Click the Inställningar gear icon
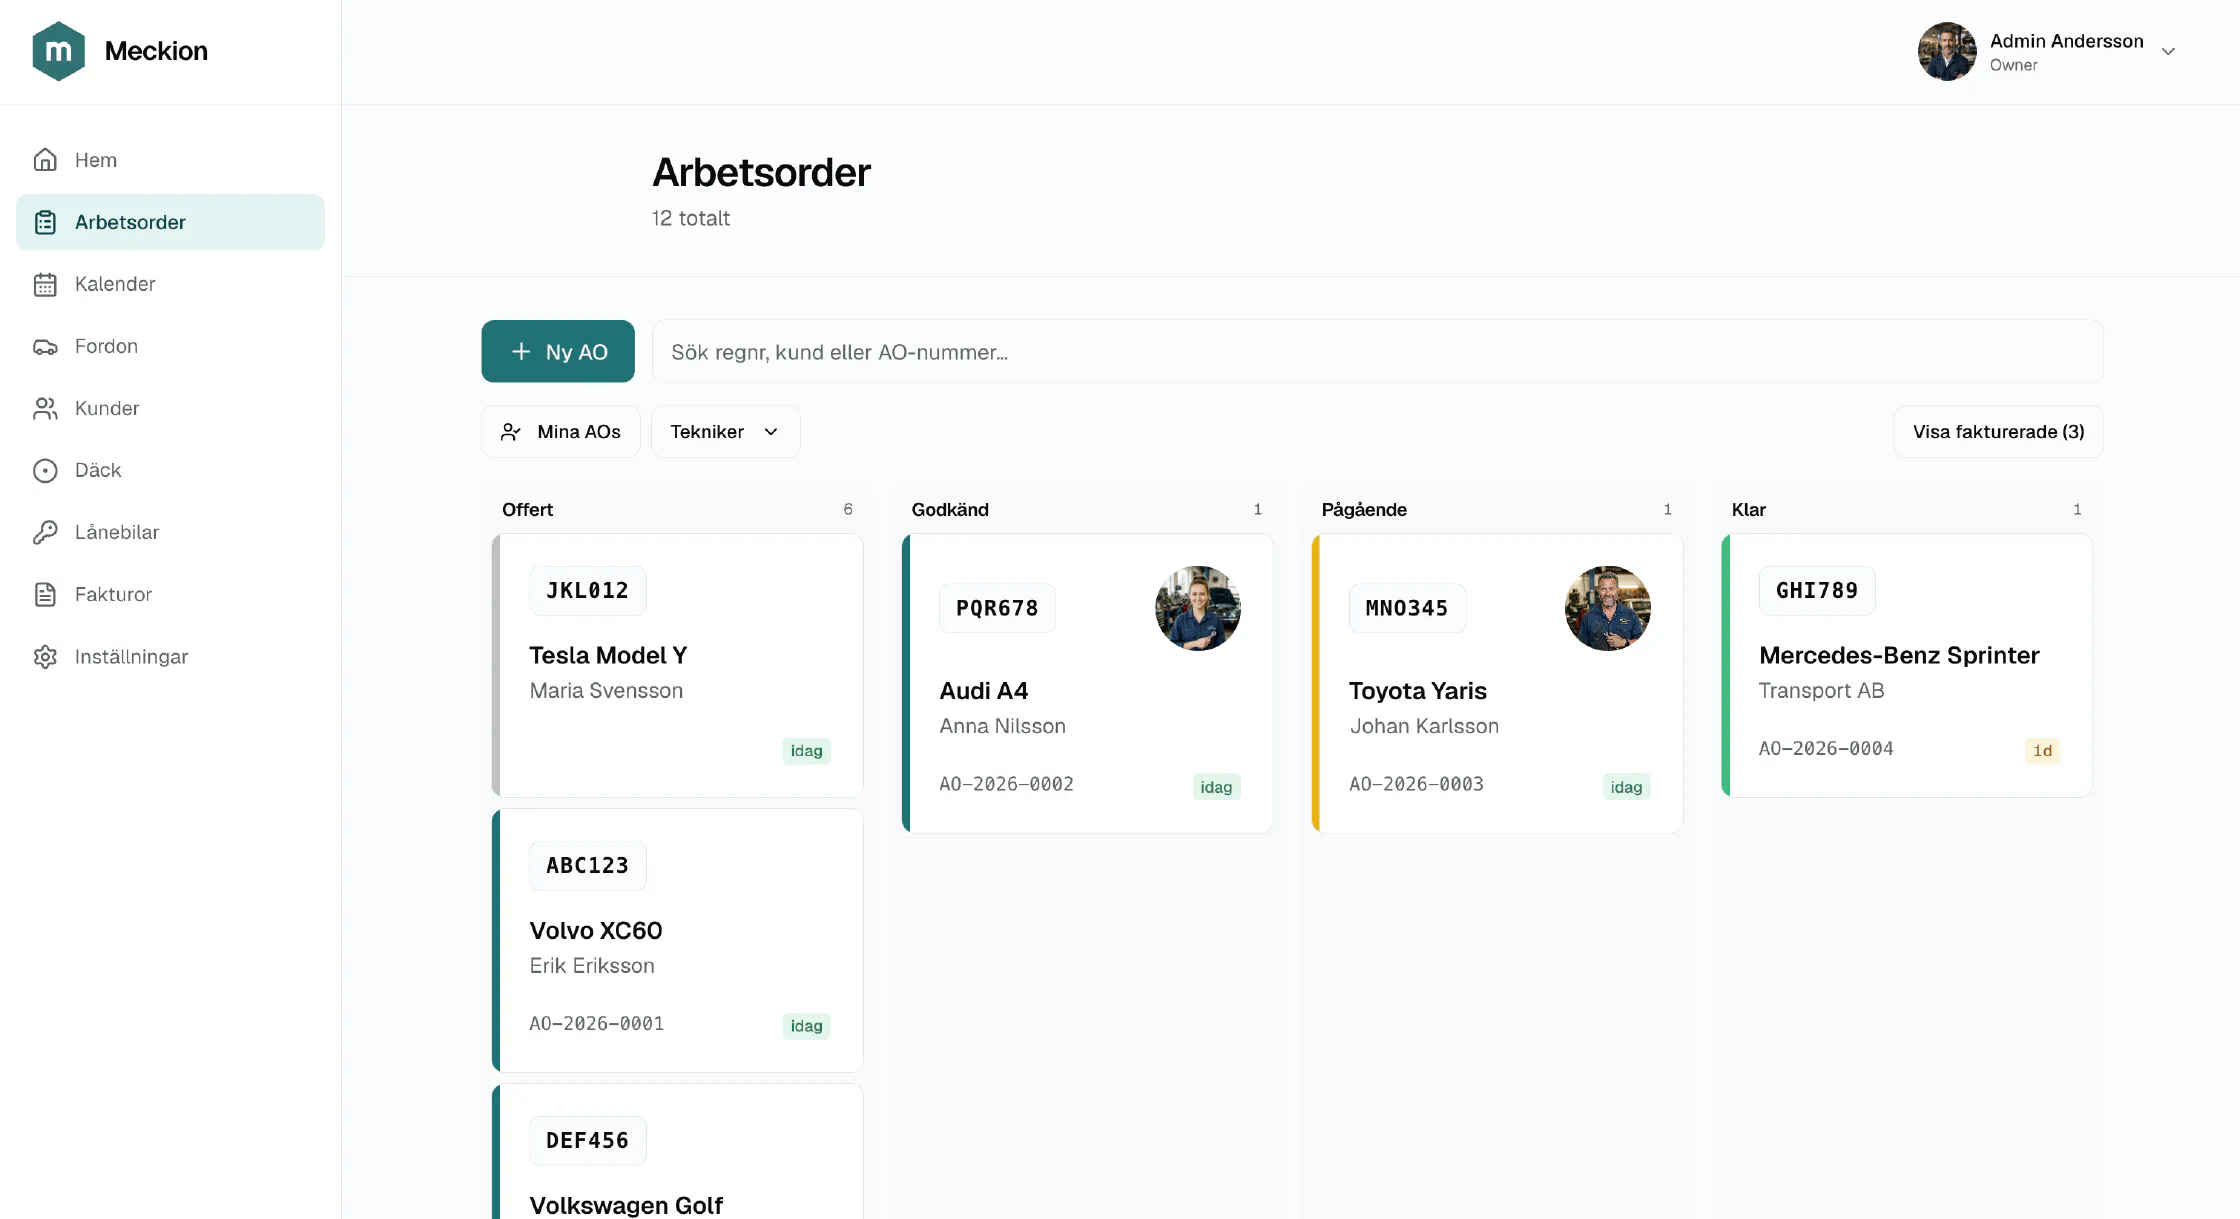The height and width of the screenshot is (1219, 2240). [45, 656]
